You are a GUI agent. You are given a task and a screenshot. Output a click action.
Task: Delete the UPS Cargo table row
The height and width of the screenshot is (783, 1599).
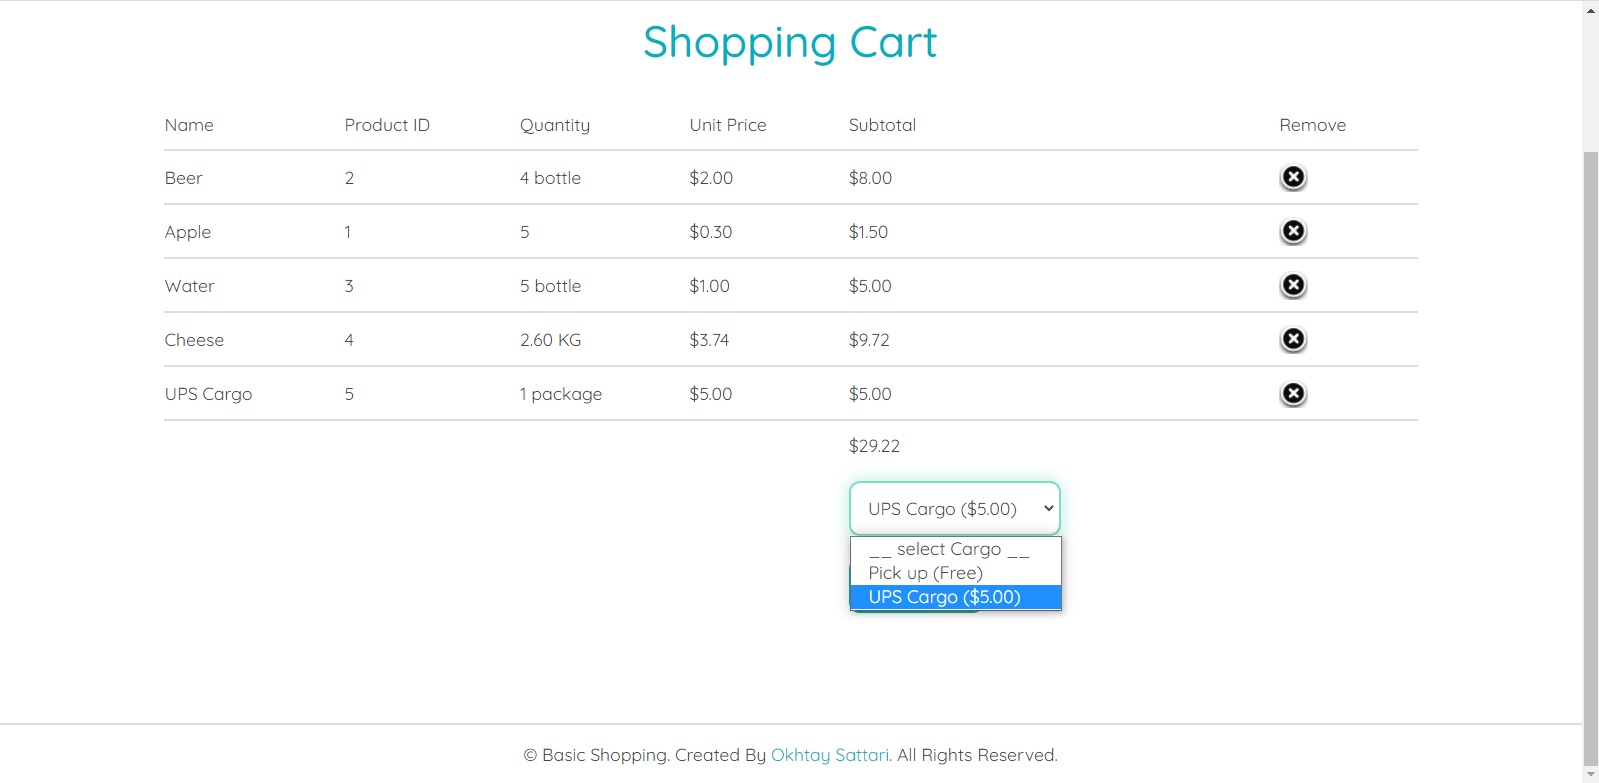click(1293, 393)
